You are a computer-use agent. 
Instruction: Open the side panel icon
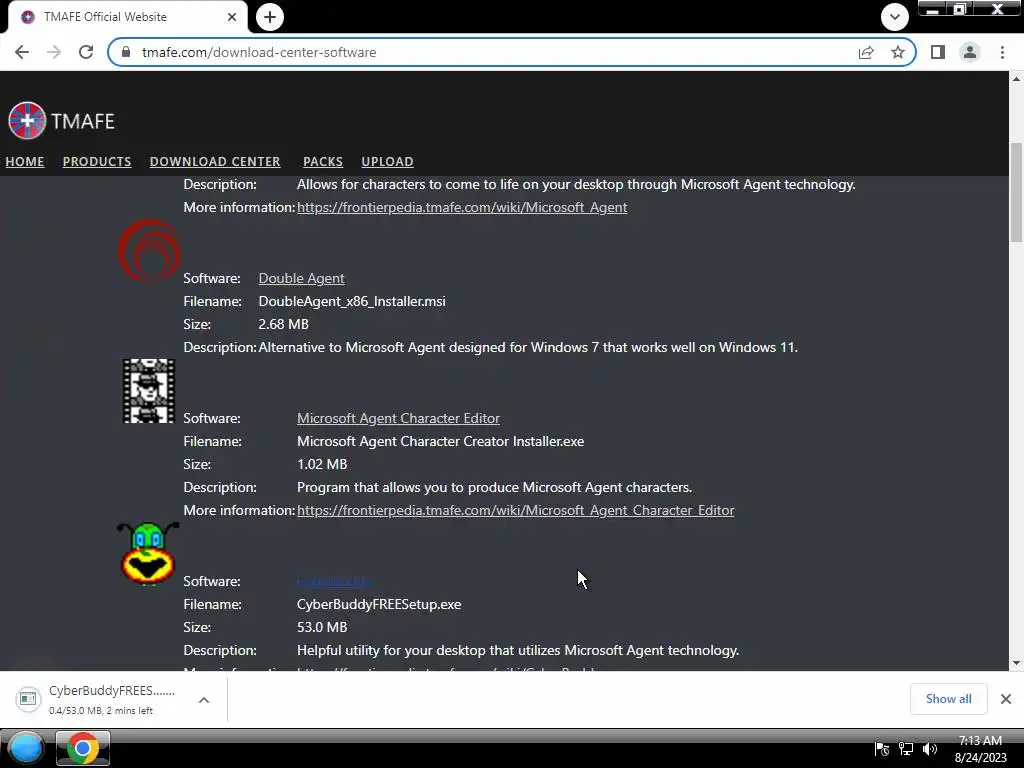tap(938, 52)
